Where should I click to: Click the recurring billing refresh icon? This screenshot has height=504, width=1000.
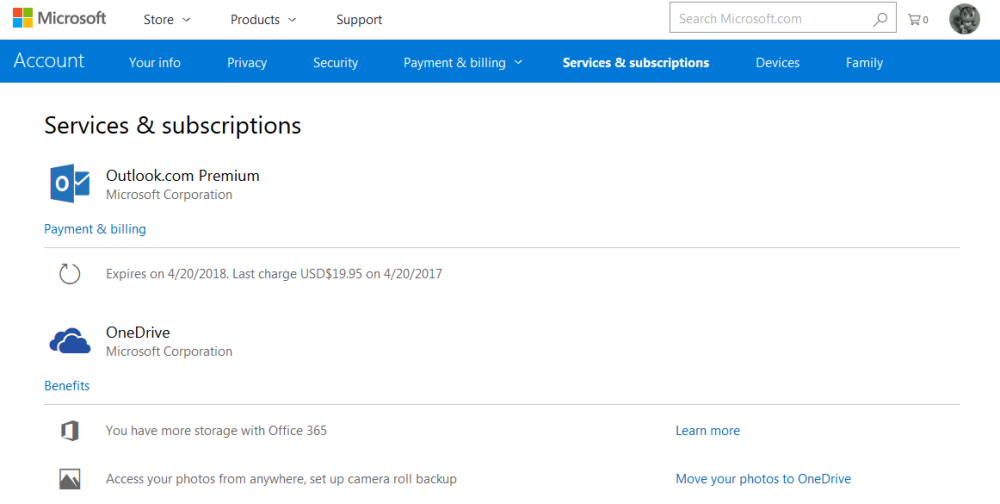coord(70,274)
